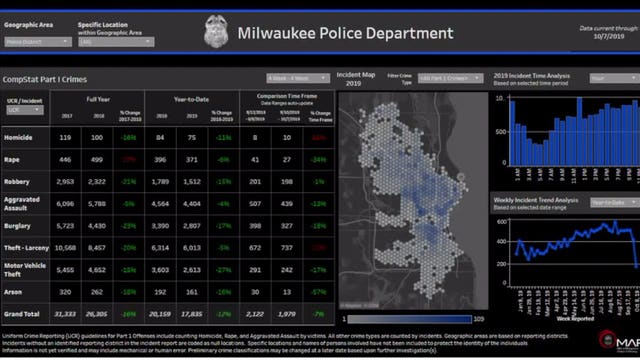The height and width of the screenshot is (360, 640).
Task: Click the Motor Vehicle Theft 2017 value 5,455
Action: coord(65,270)
